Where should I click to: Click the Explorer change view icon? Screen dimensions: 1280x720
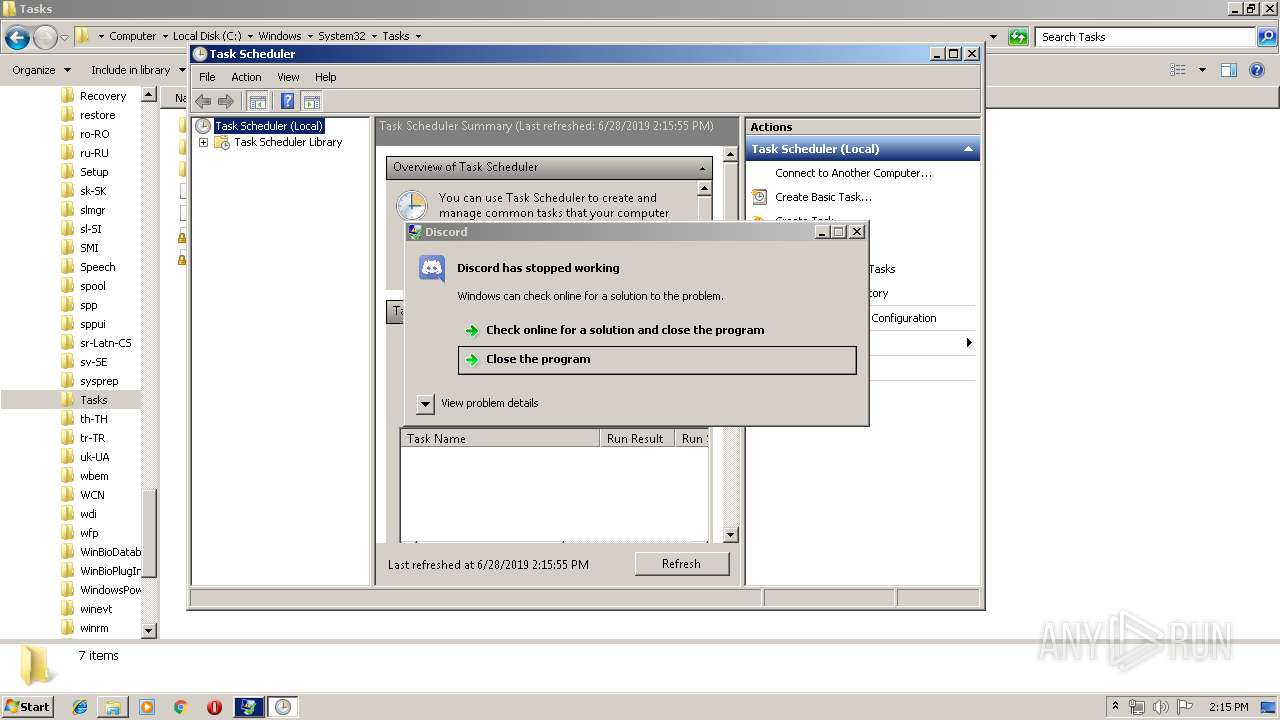[x=1178, y=70]
